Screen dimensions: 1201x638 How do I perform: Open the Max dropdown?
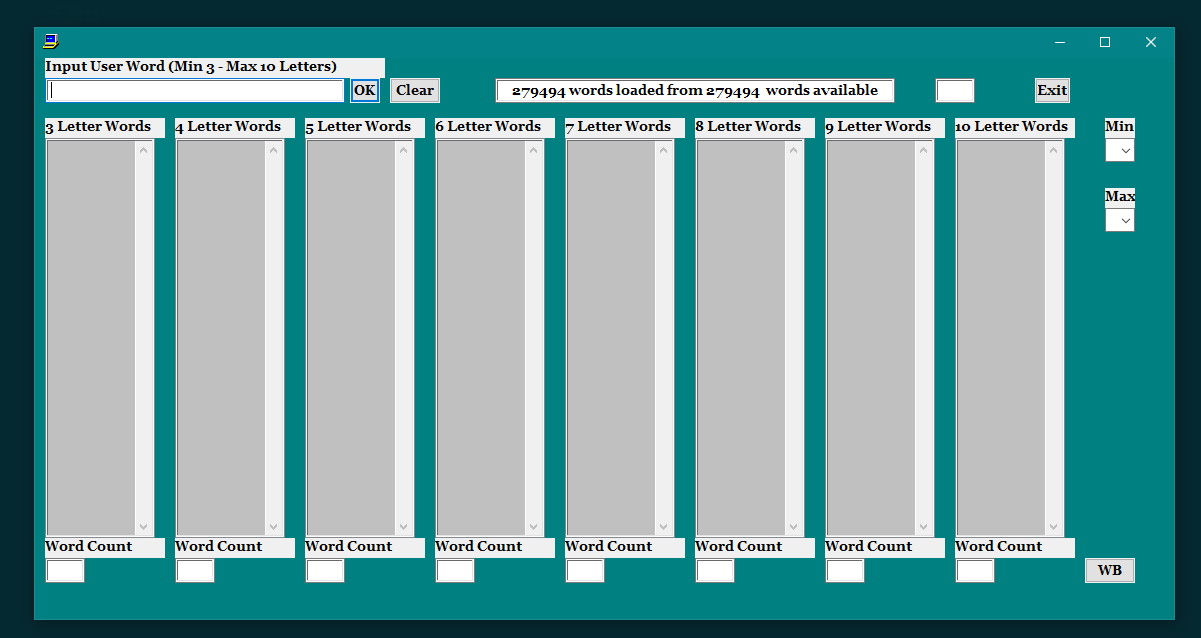tap(1120, 220)
